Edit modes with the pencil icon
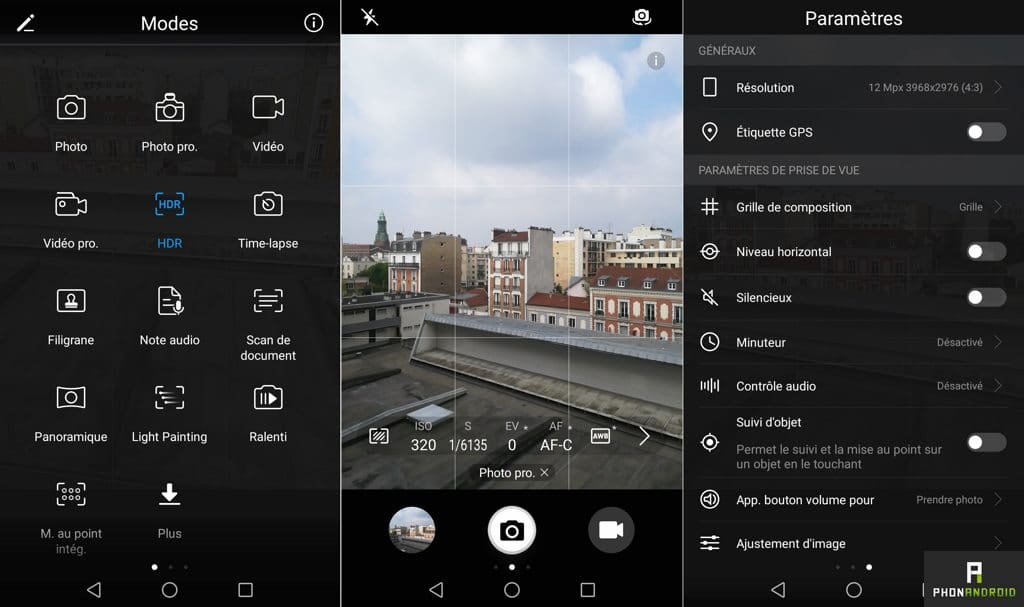 pos(25,24)
